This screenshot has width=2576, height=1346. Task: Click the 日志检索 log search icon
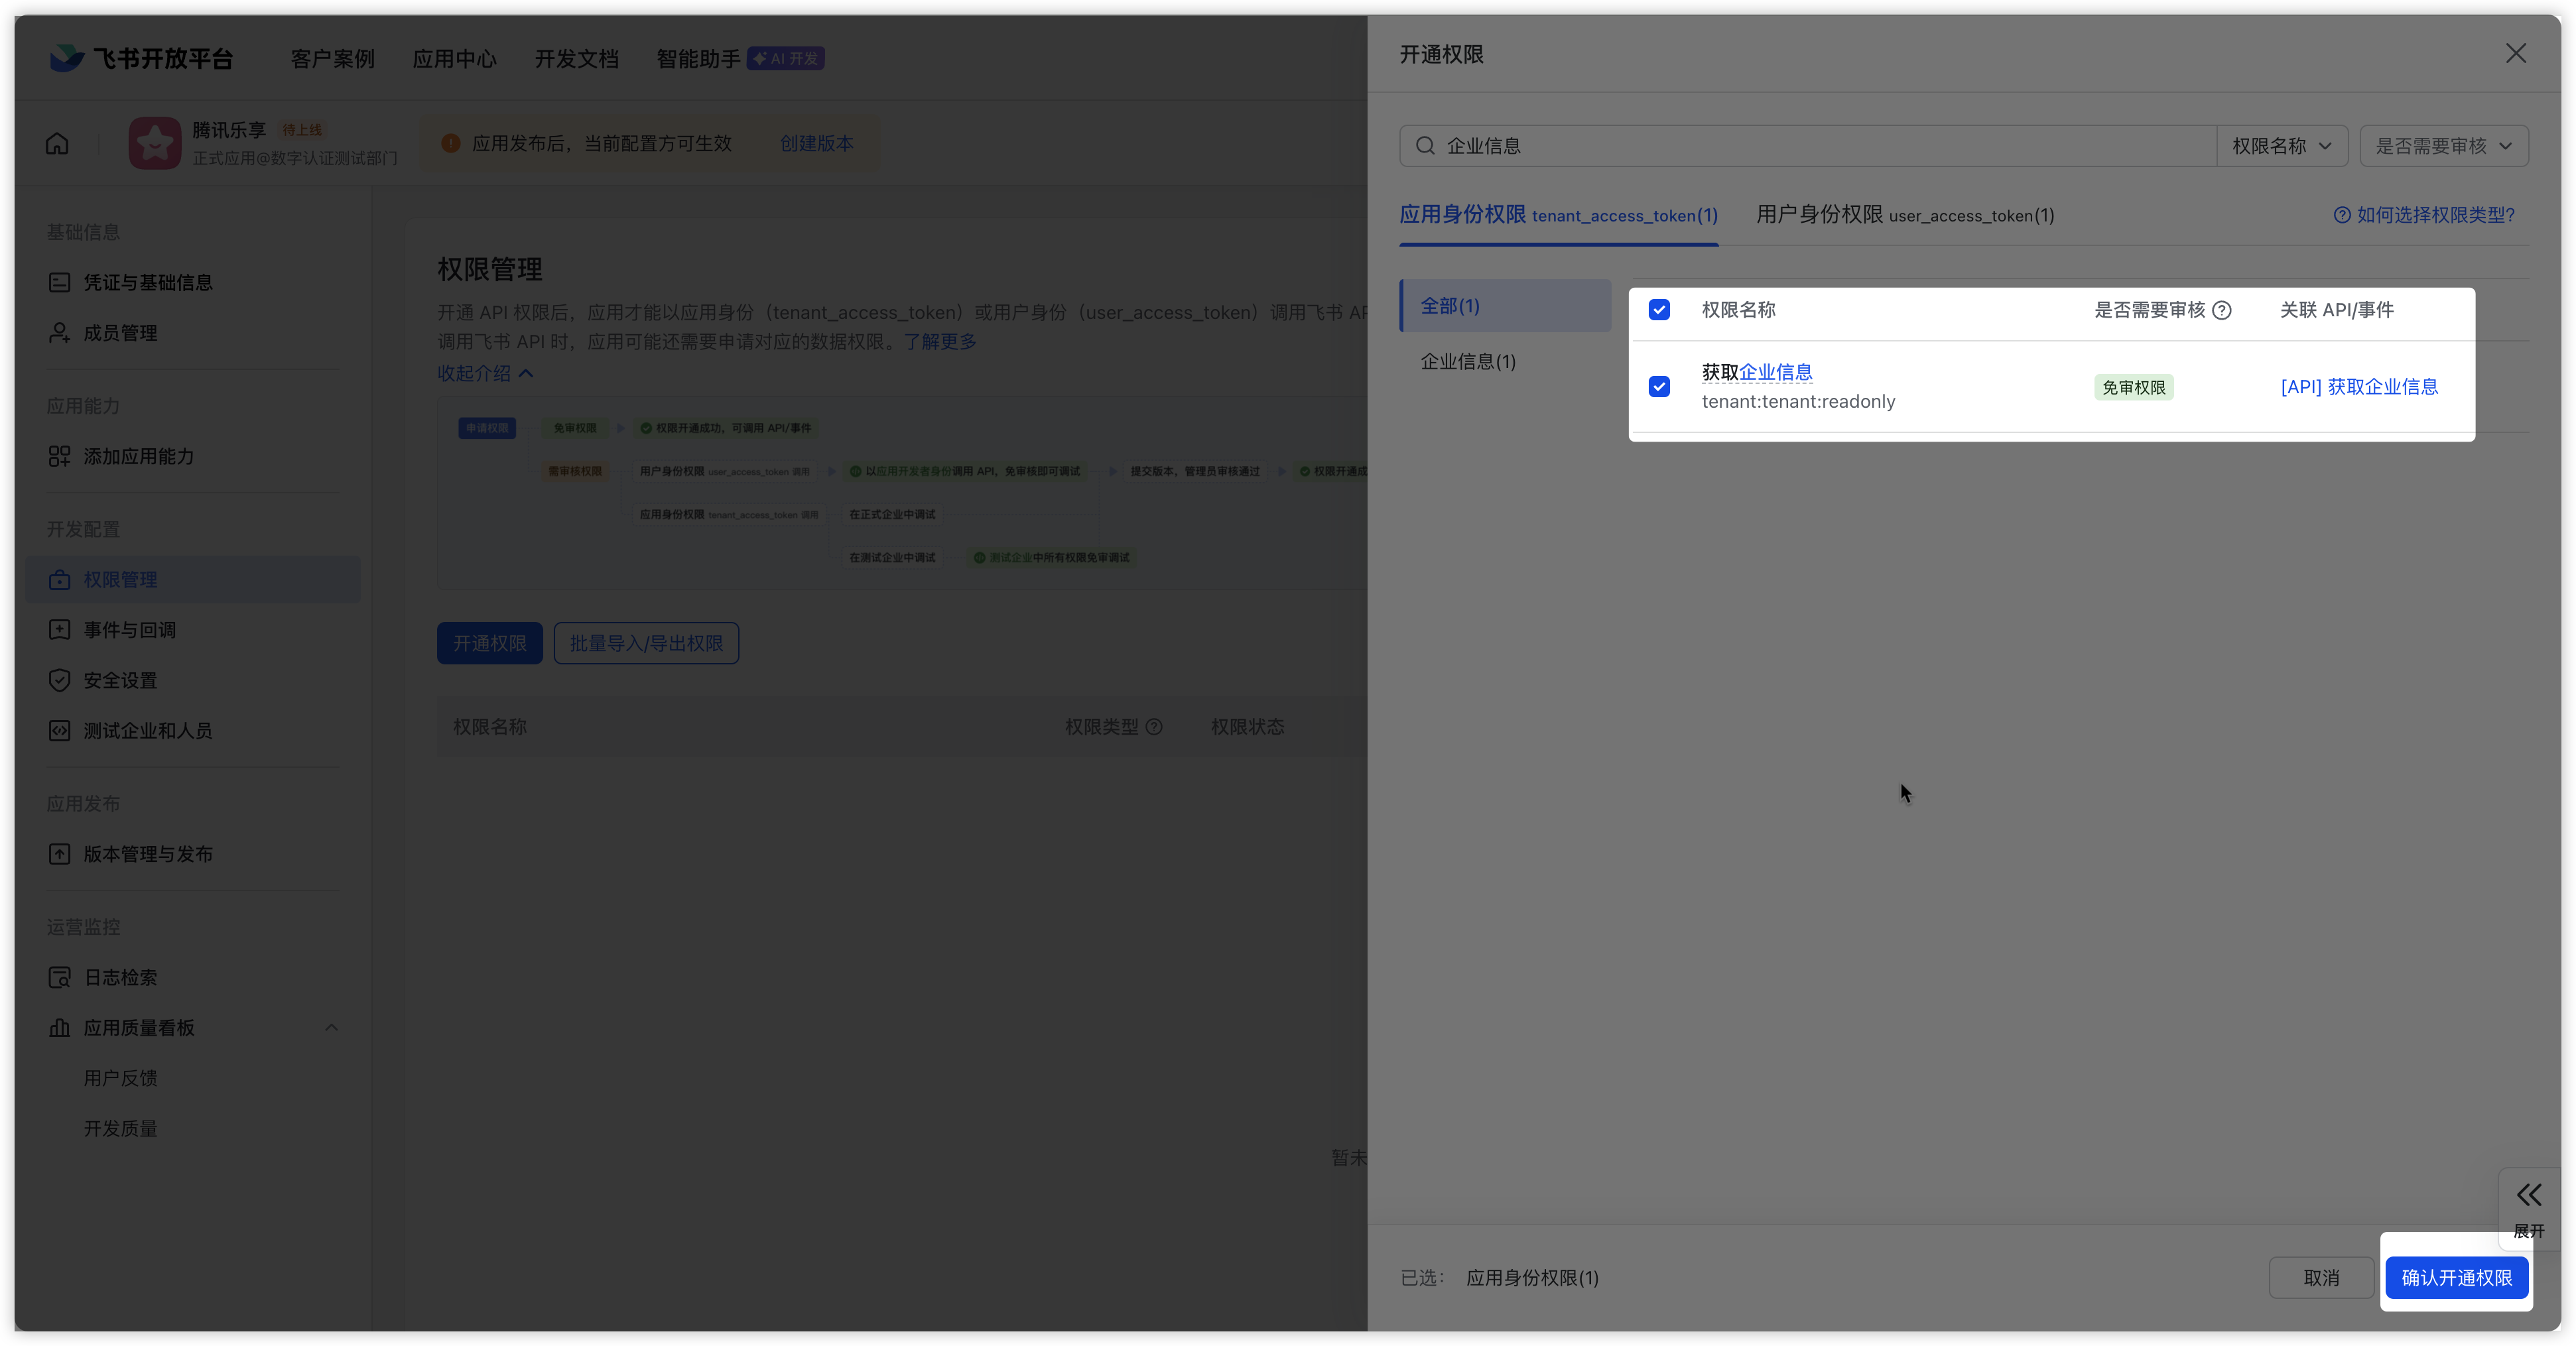(x=59, y=977)
